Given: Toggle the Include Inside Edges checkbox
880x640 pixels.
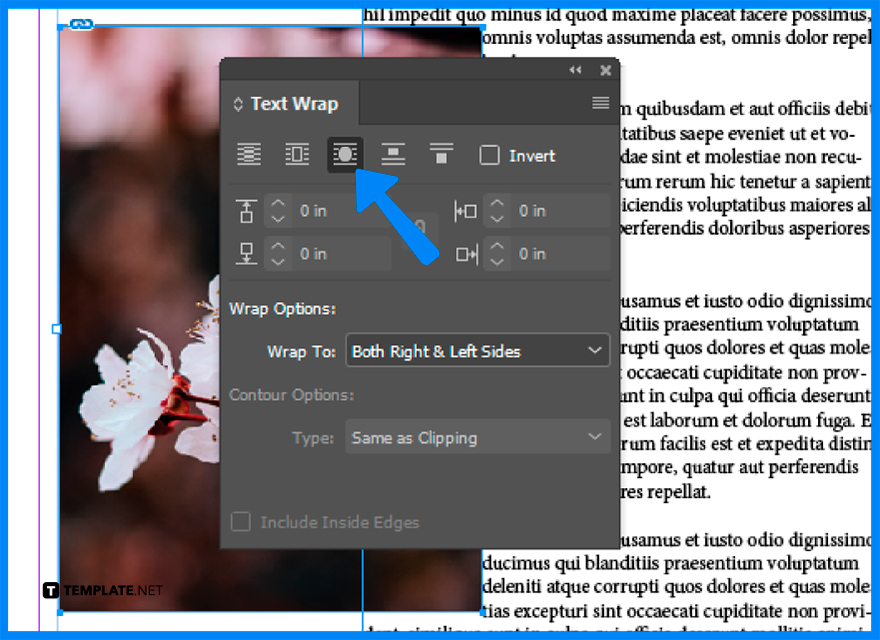Looking at the screenshot, I should pyautogui.click(x=239, y=522).
